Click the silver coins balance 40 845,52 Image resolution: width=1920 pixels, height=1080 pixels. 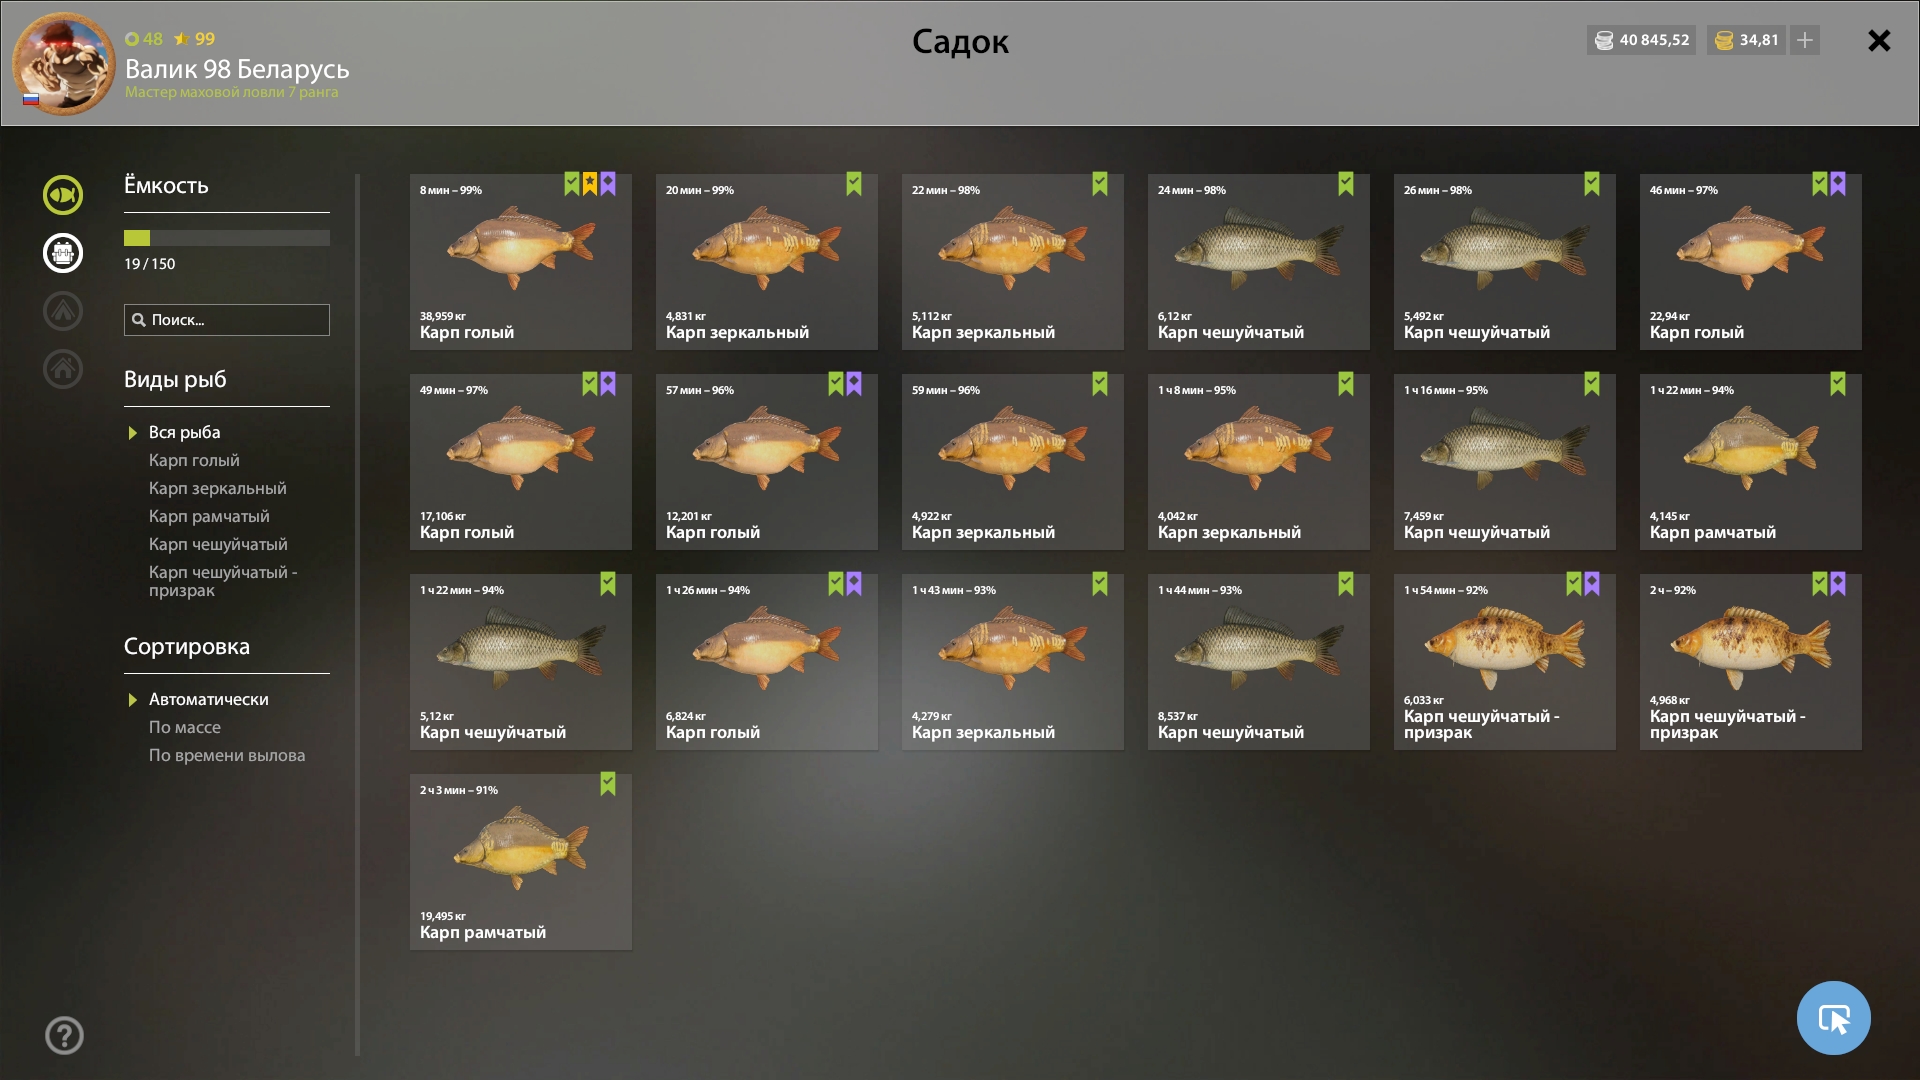(1641, 40)
